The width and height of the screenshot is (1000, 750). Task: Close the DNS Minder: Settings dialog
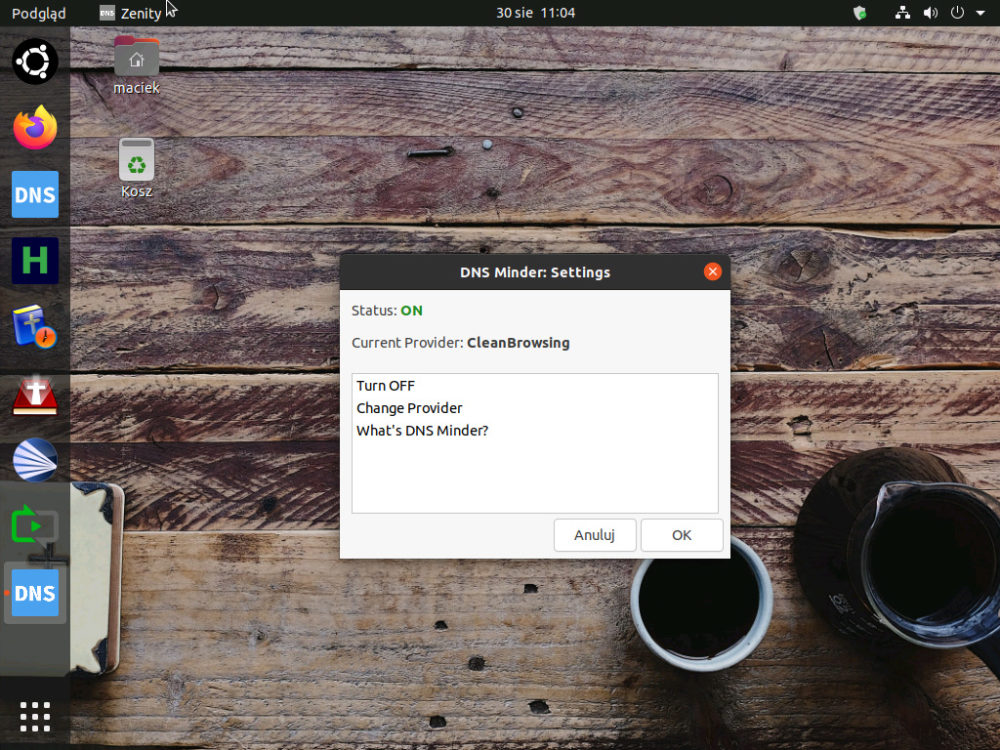(x=712, y=272)
